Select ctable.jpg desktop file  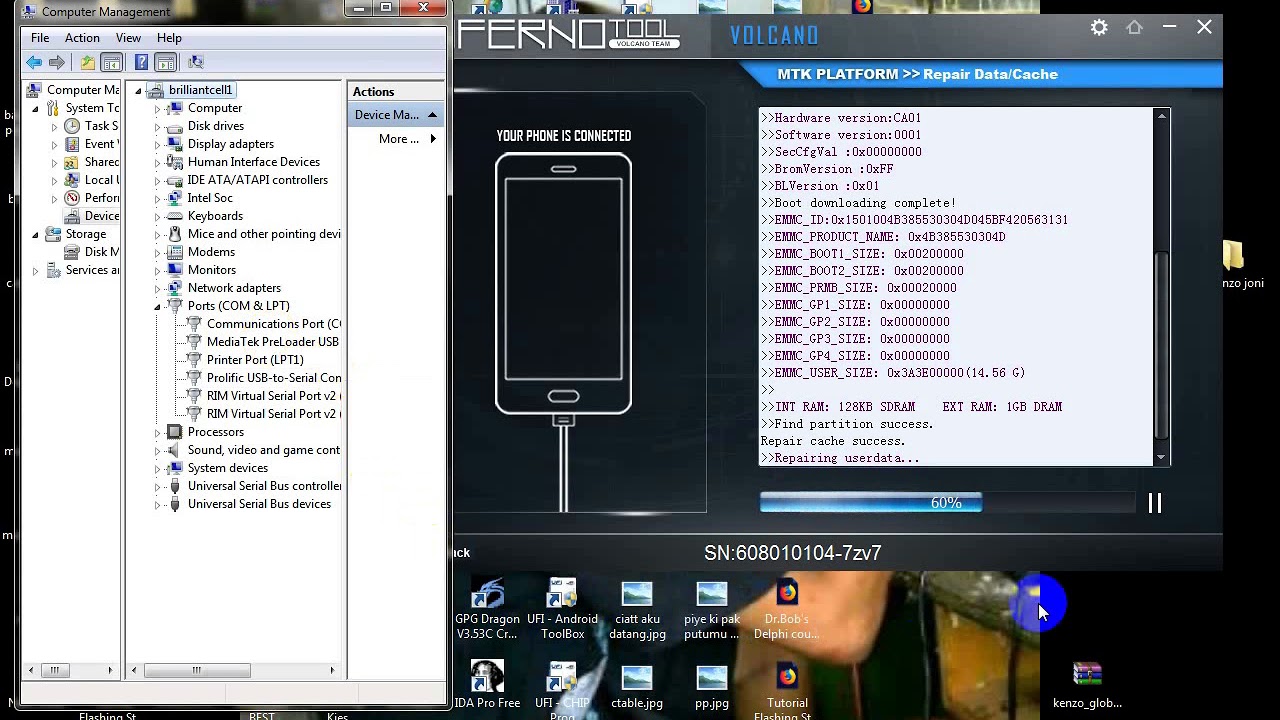coord(637,686)
